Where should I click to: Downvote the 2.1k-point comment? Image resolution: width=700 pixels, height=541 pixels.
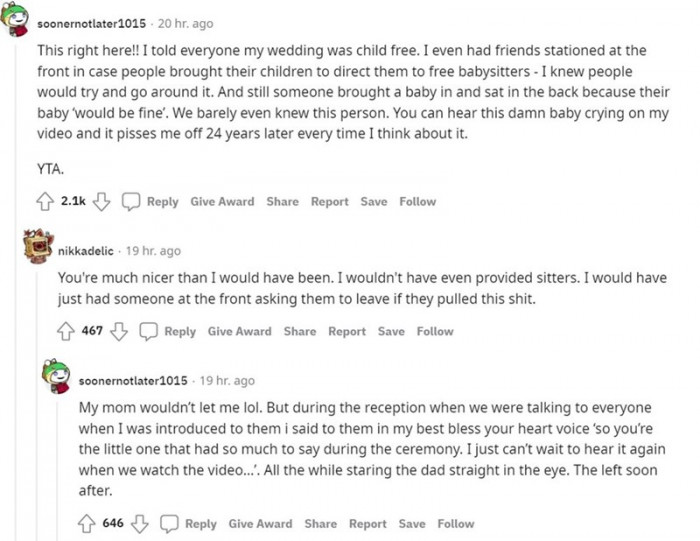[101, 201]
